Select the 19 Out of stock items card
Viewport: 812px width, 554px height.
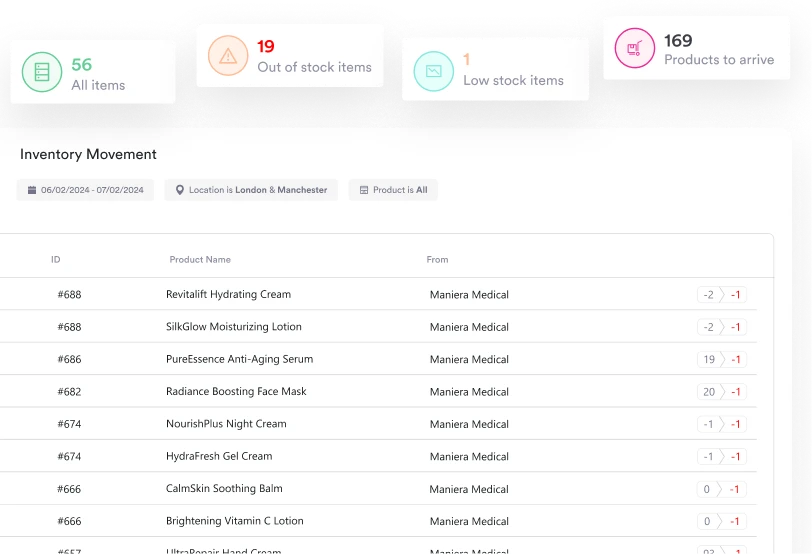(290, 56)
